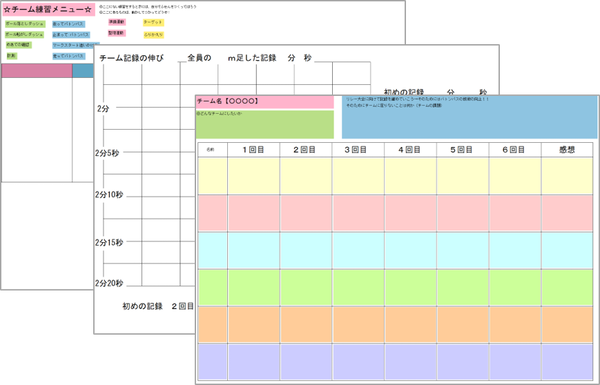The width and height of the screenshot is (600, 385).
Task: Click the チーム名【○○○○】 pink field
Action: tap(265, 102)
